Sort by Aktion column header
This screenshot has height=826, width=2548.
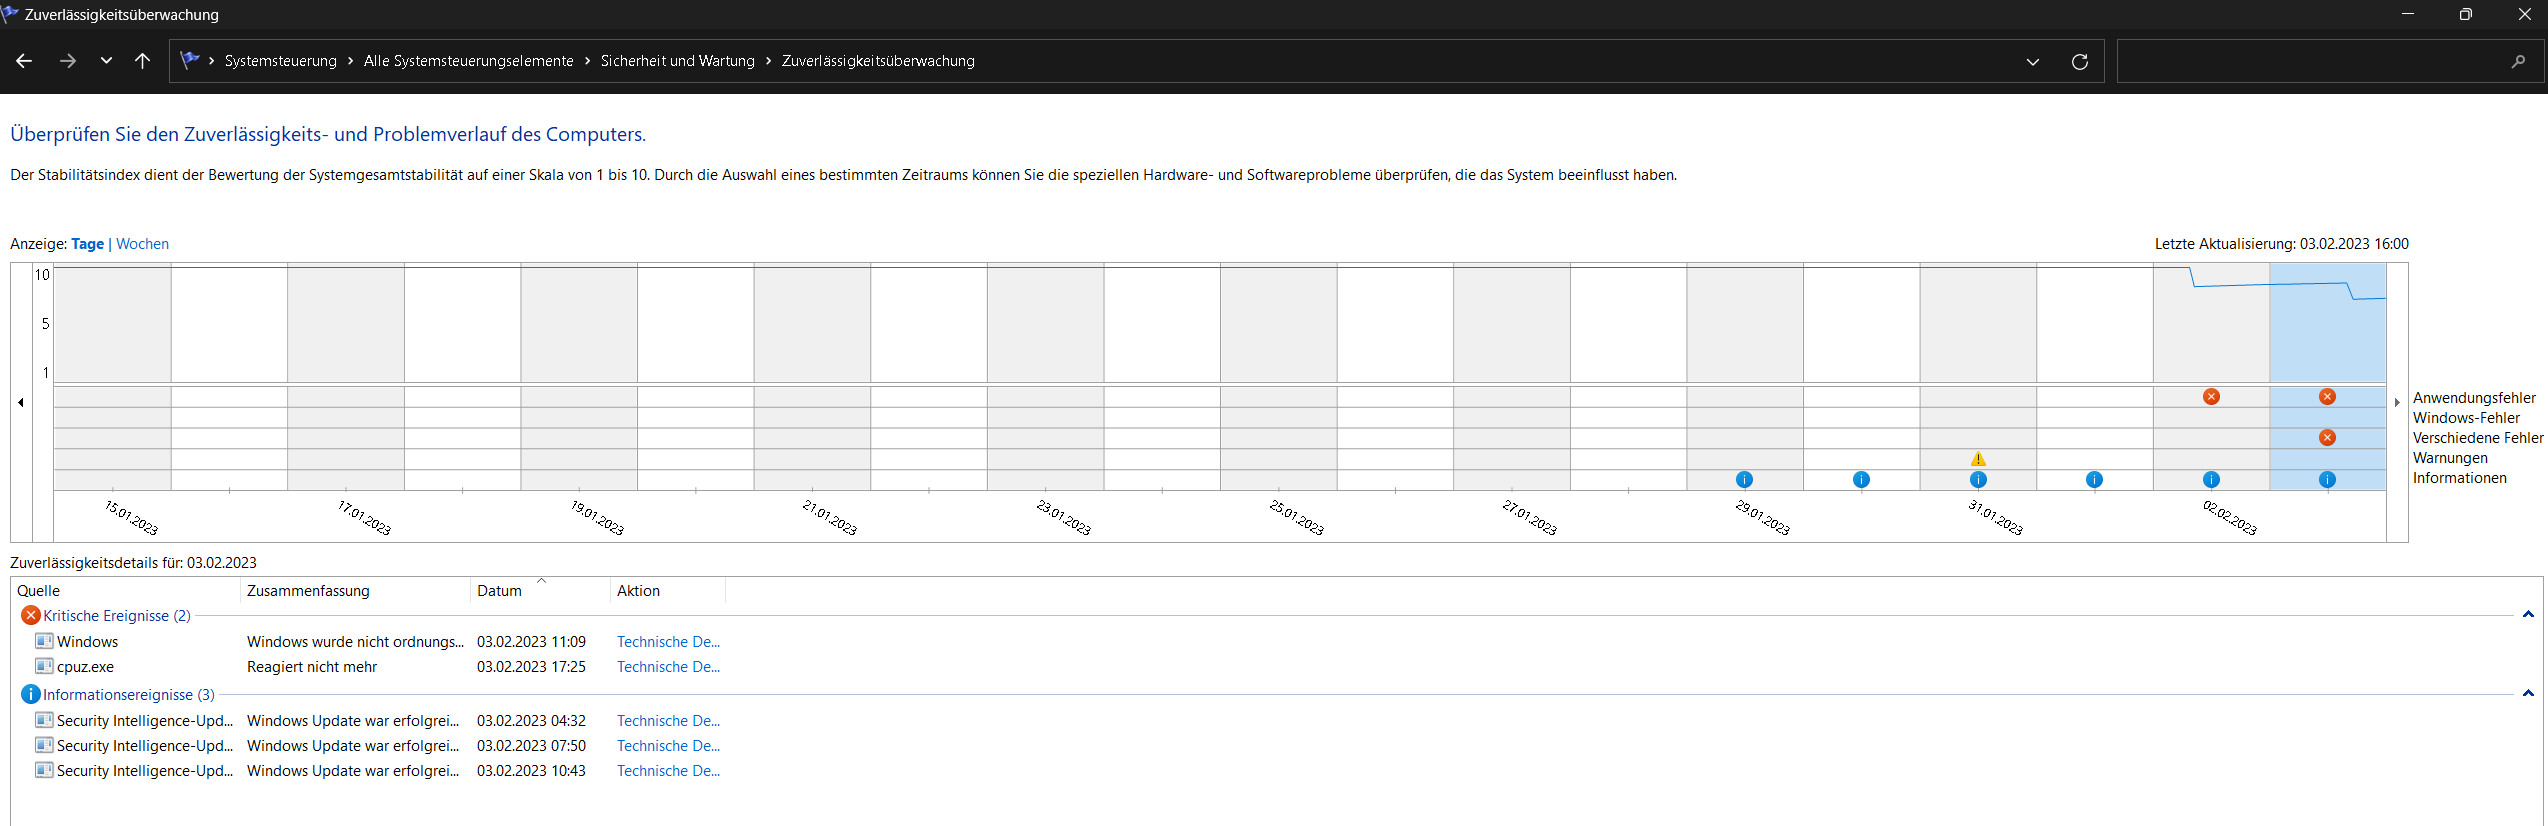(x=668, y=591)
